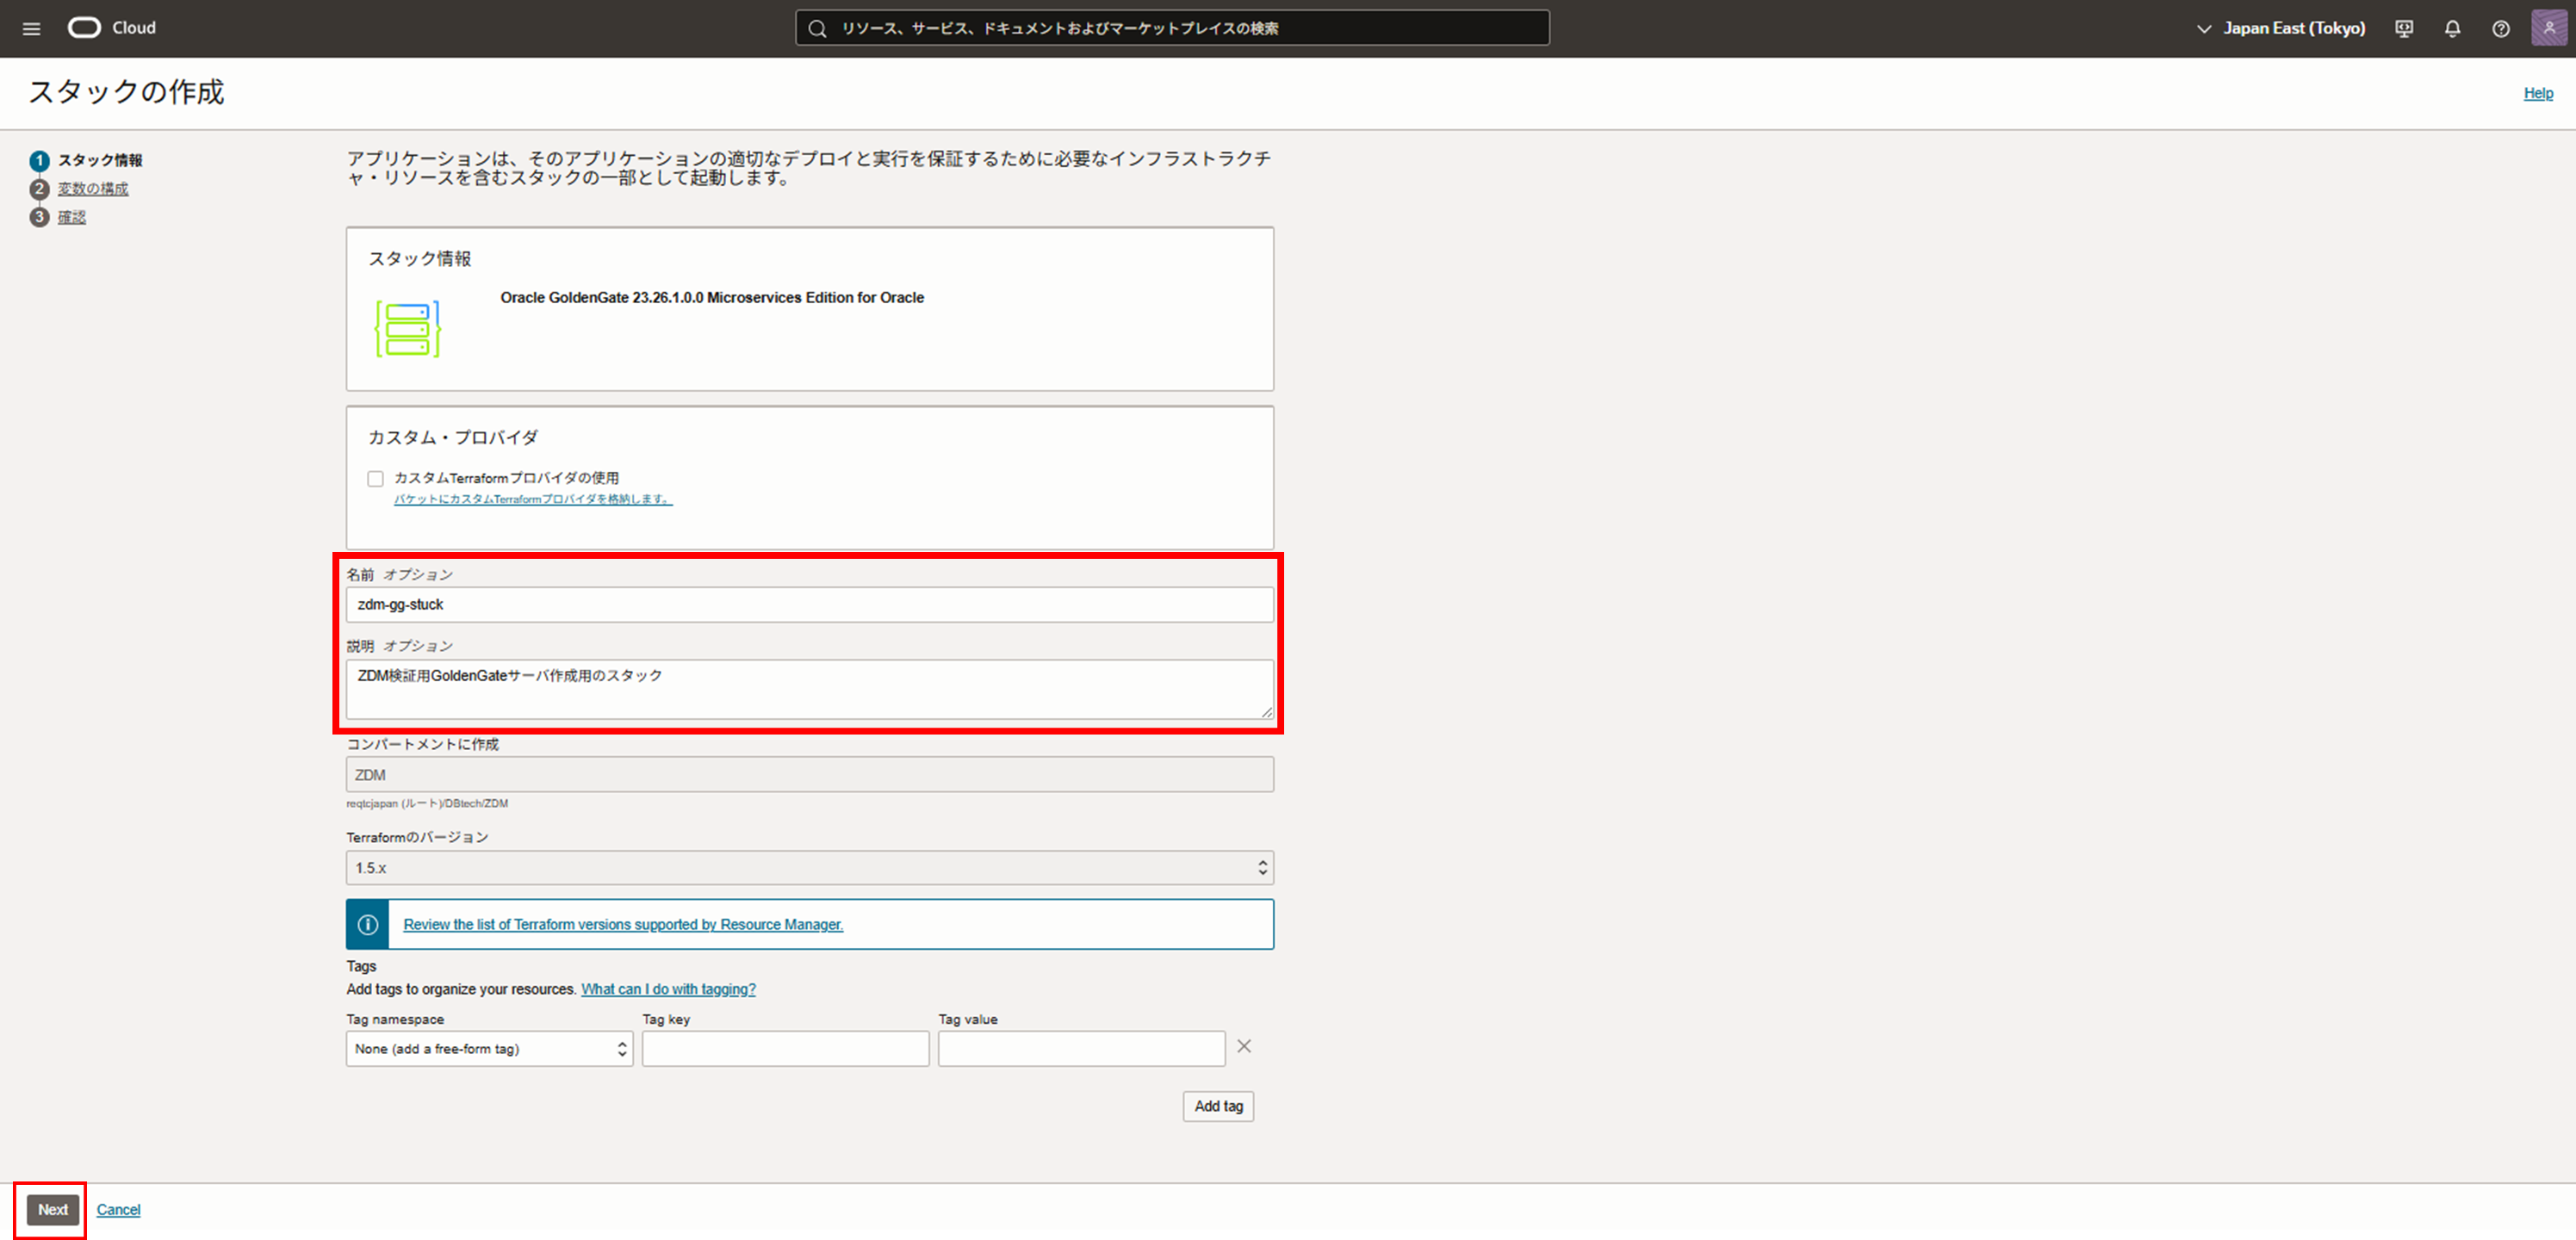The width and height of the screenshot is (2576, 1240).
Task: Open the hamburger navigation menu
Action: pos(31,29)
